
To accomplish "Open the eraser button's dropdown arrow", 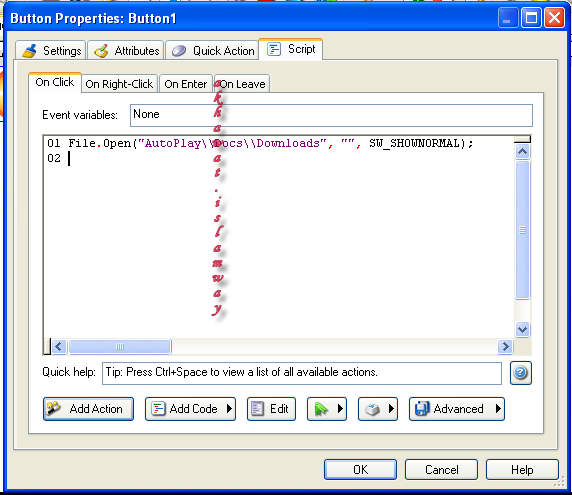I will (391, 409).
